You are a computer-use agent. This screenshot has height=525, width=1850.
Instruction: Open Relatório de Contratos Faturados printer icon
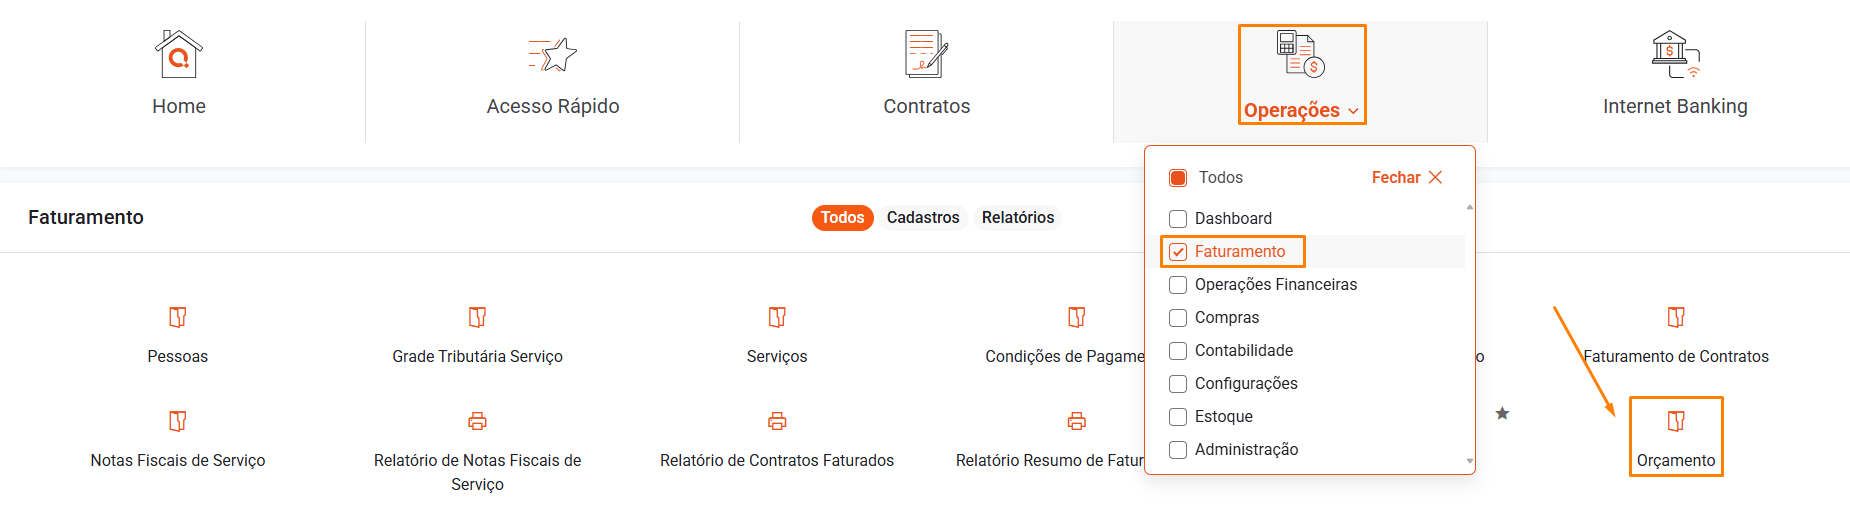[x=777, y=422]
